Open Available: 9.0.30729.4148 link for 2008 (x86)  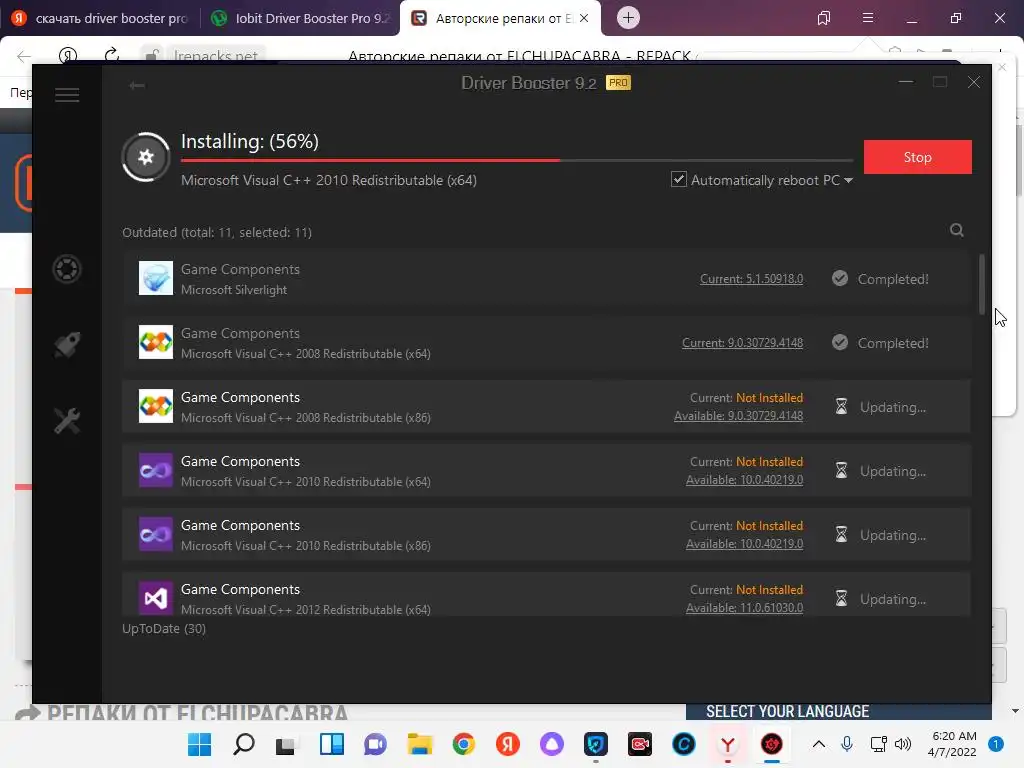point(738,416)
